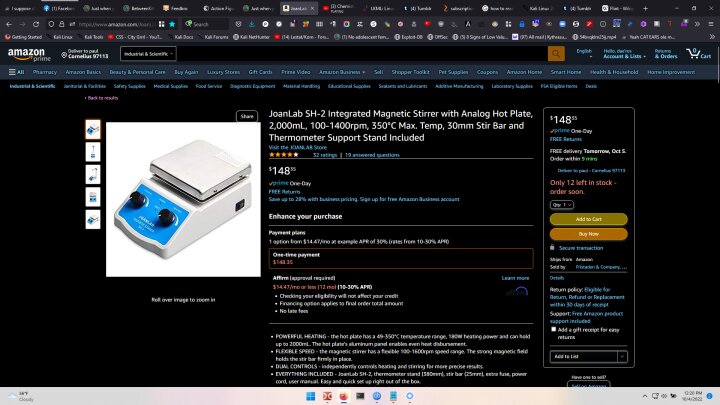
Task: Click the address bar padlock icon
Action: (x=62, y=24)
